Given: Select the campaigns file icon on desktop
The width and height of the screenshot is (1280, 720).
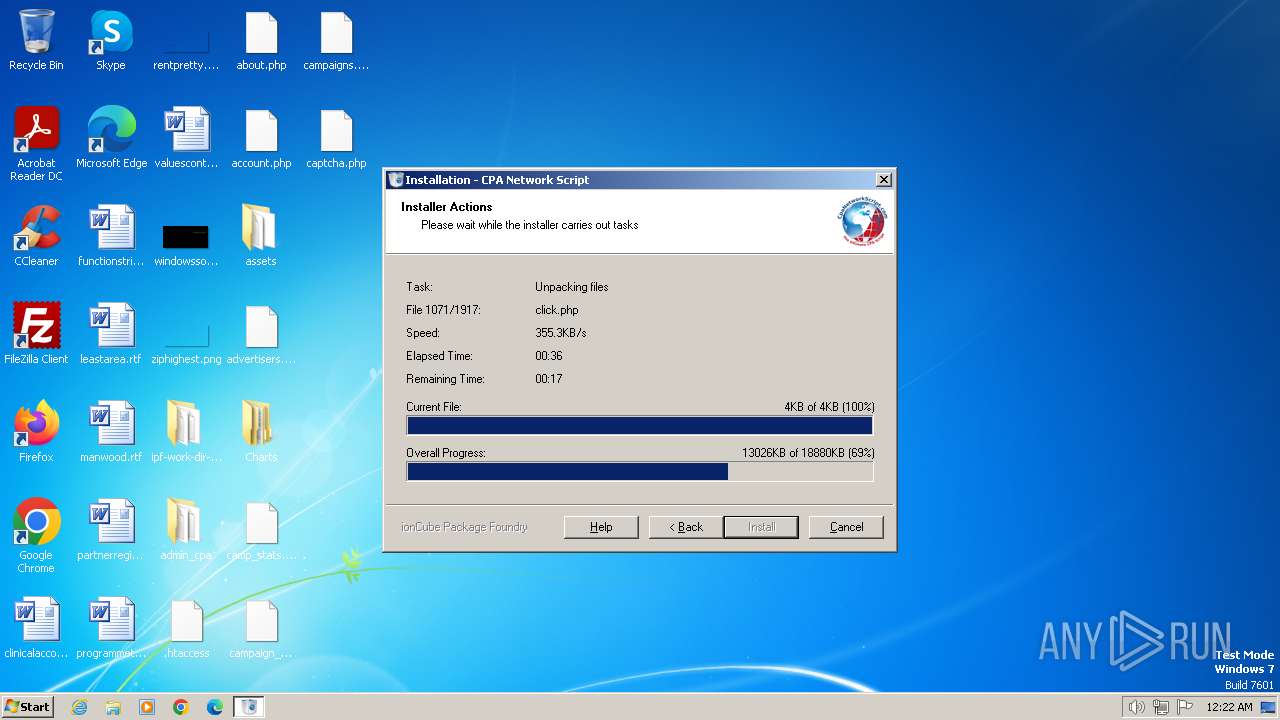Looking at the screenshot, I should [x=336, y=40].
